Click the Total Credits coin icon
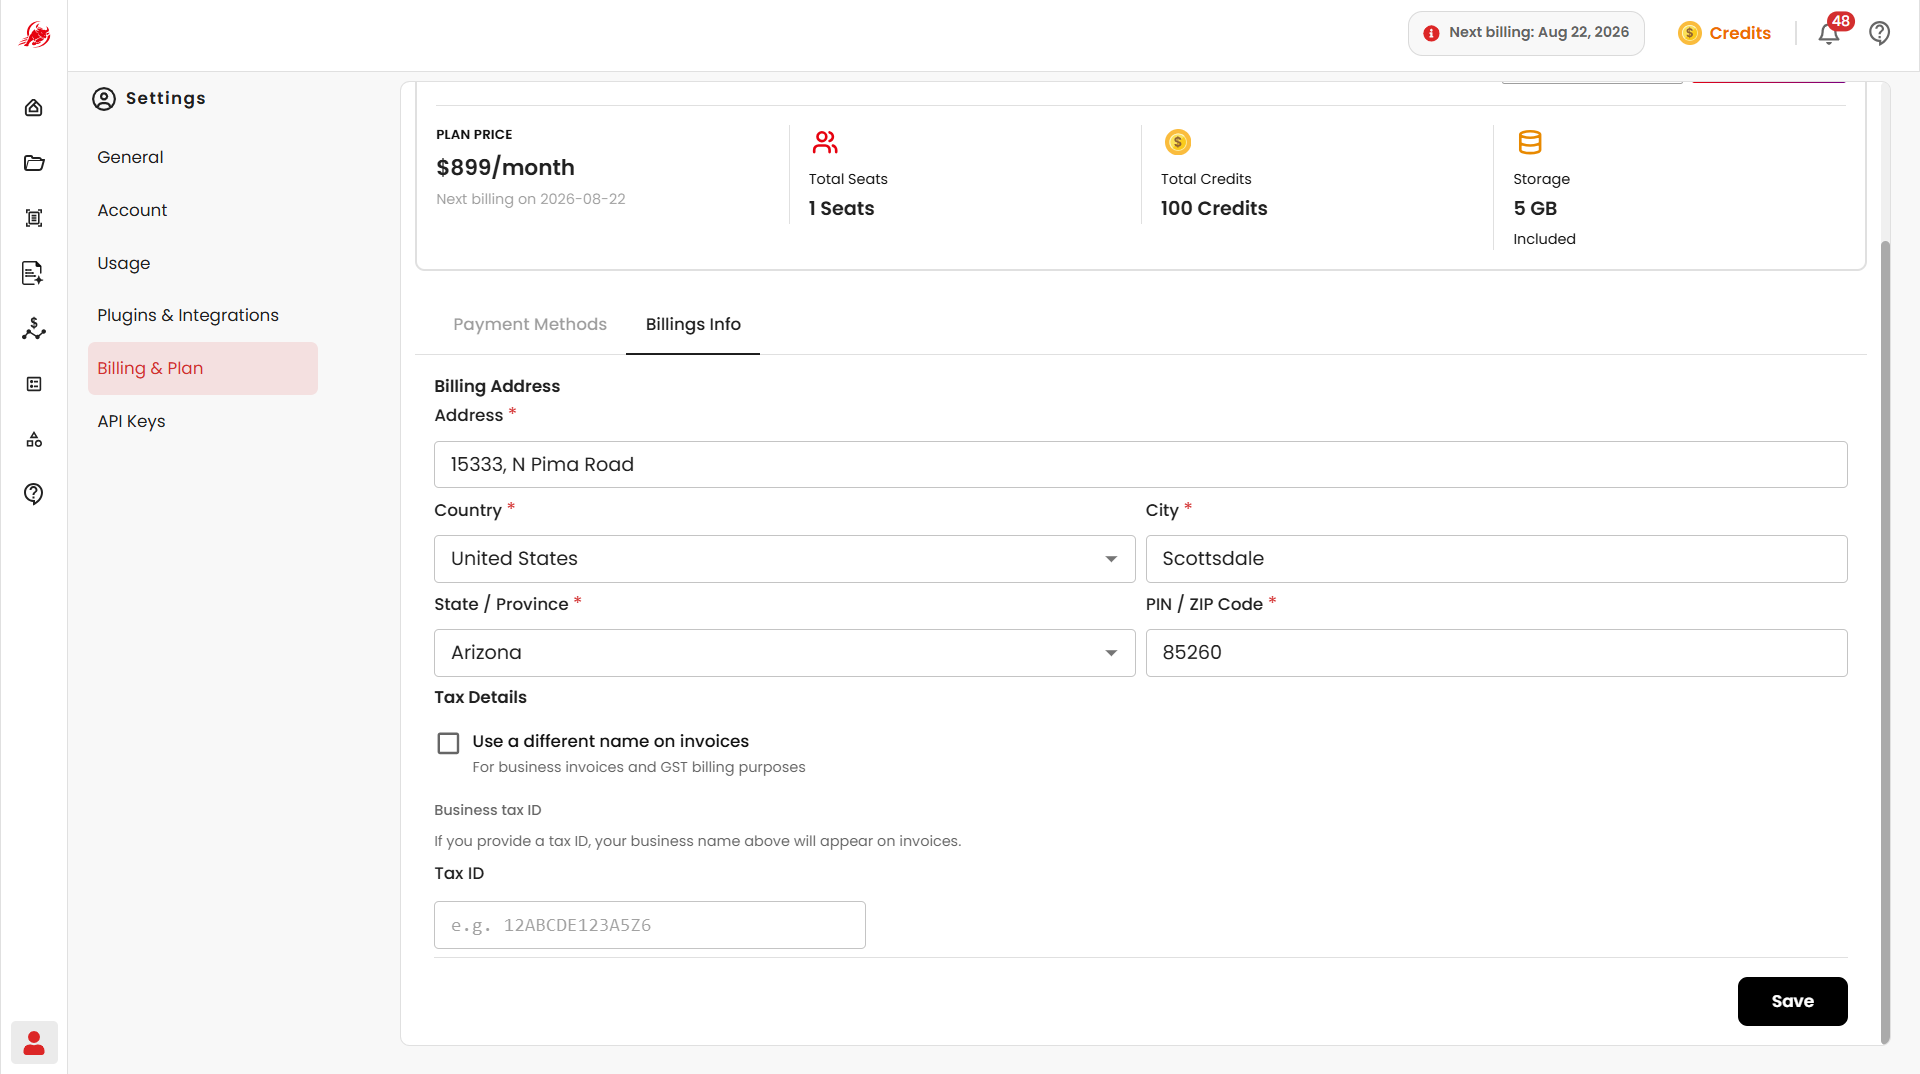 tap(1178, 142)
